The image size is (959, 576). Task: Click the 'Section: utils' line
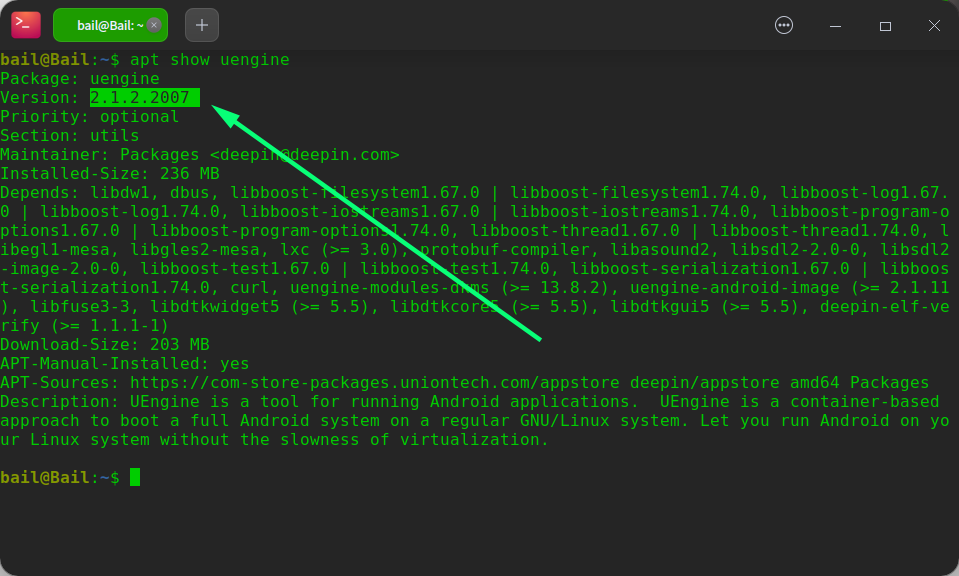[x=70, y=136]
